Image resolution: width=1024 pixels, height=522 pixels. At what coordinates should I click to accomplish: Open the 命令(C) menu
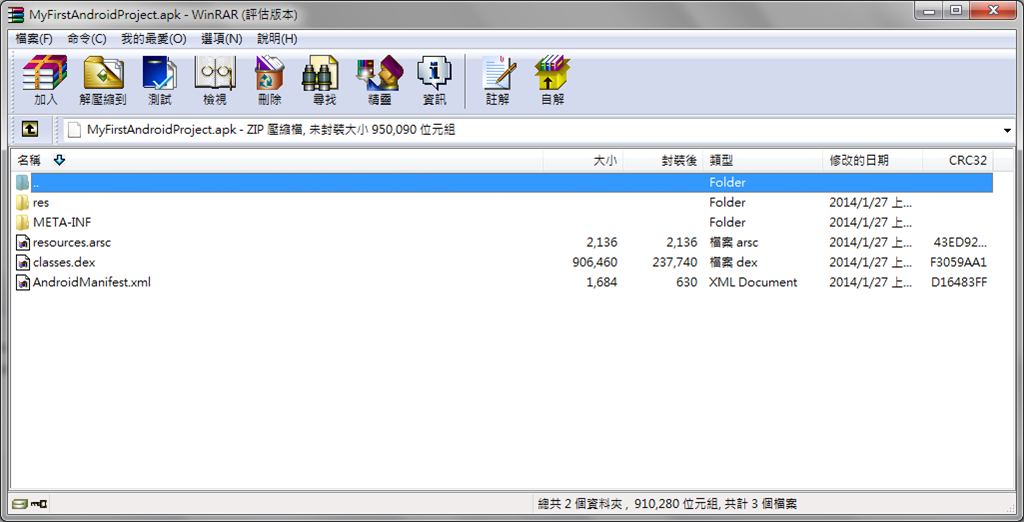click(87, 39)
